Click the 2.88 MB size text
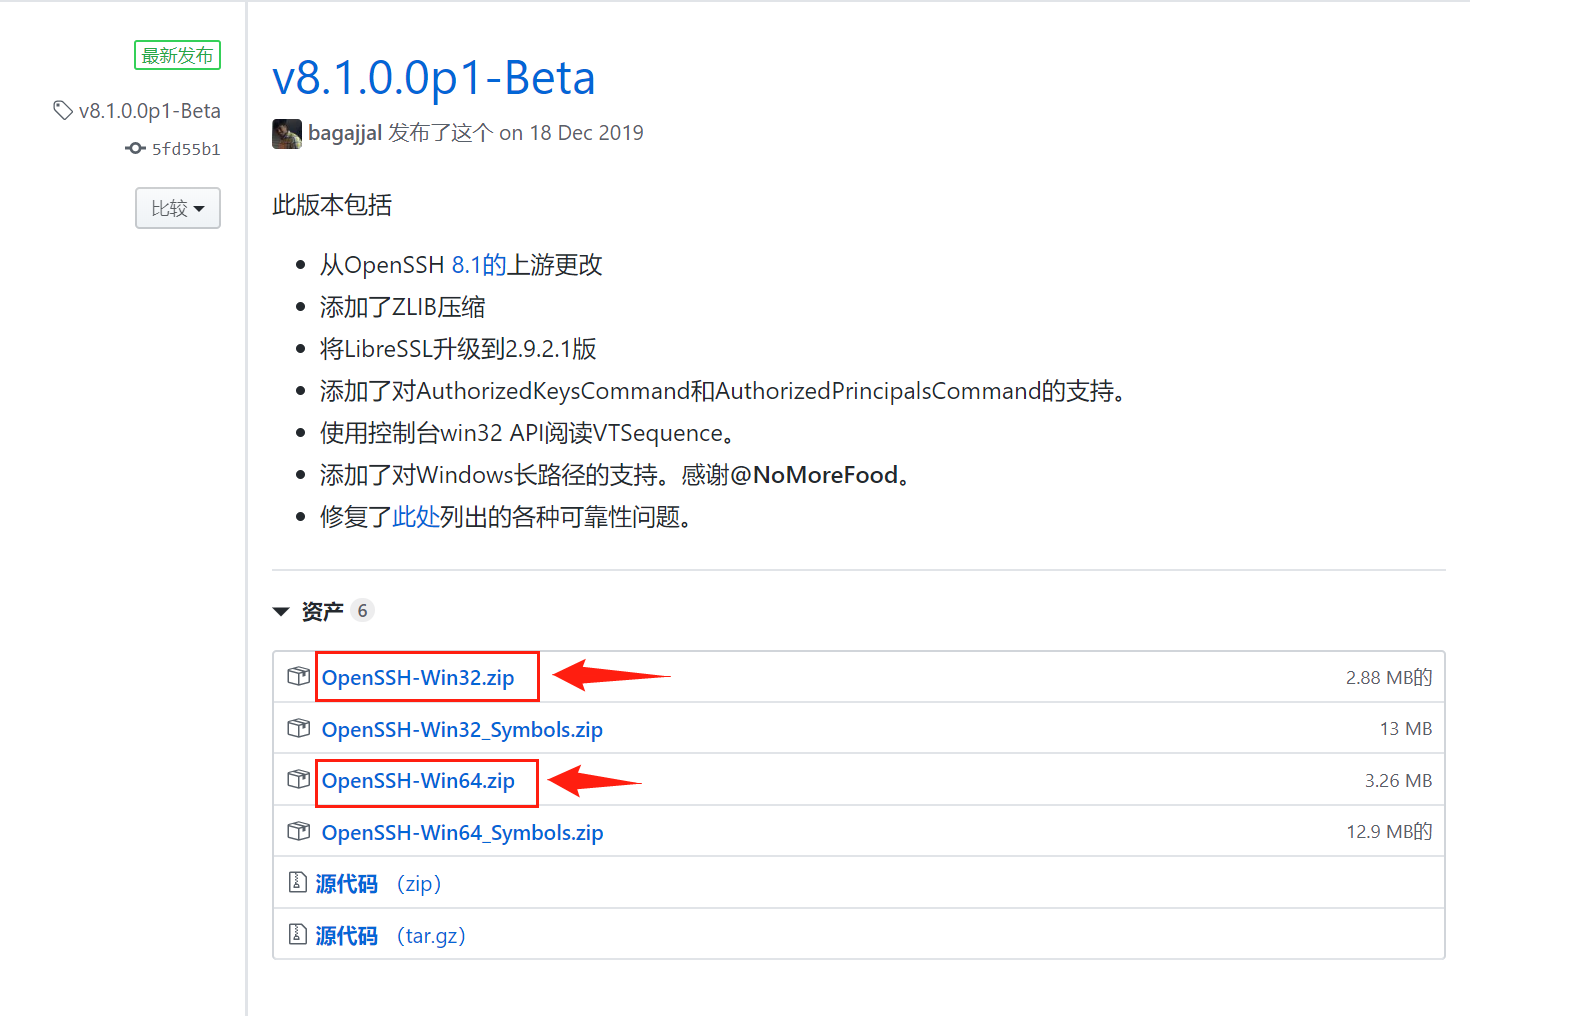This screenshot has height=1016, width=1581. (1389, 677)
